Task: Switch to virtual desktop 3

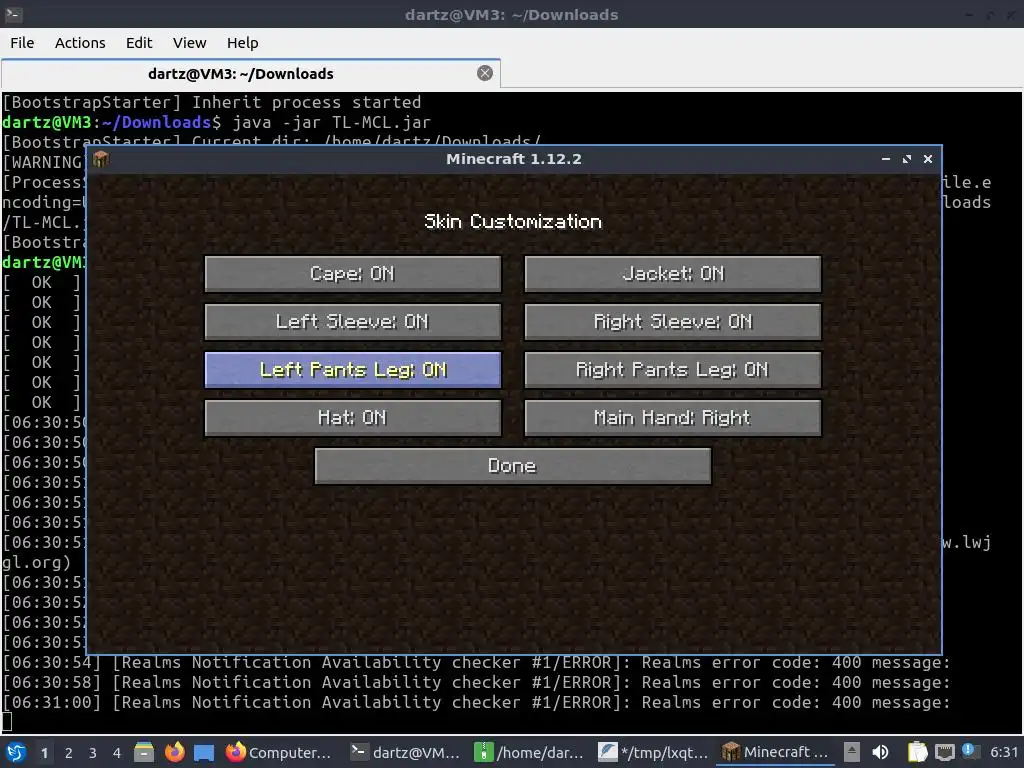Action: pyautogui.click(x=93, y=753)
